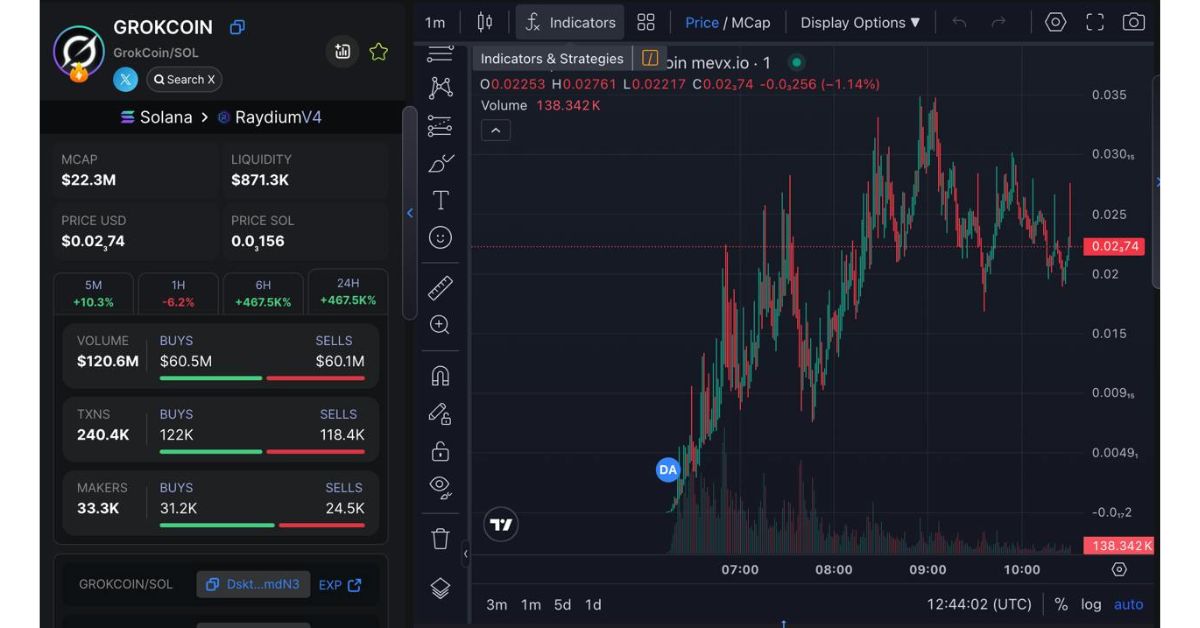Select the Text annotation tool

(440, 200)
